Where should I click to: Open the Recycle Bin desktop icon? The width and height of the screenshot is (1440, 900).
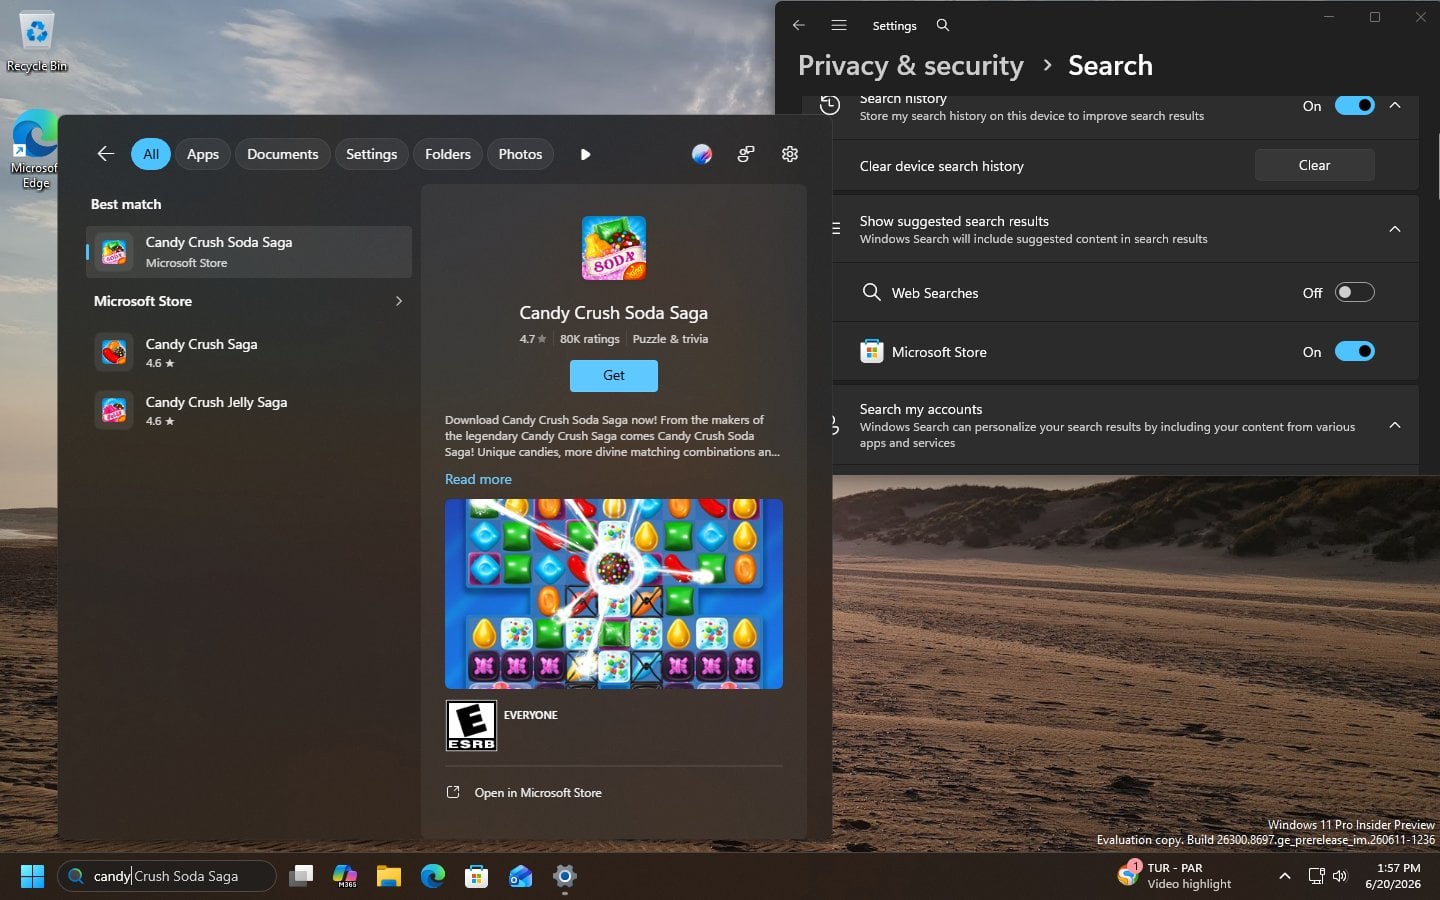click(x=37, y=42)
